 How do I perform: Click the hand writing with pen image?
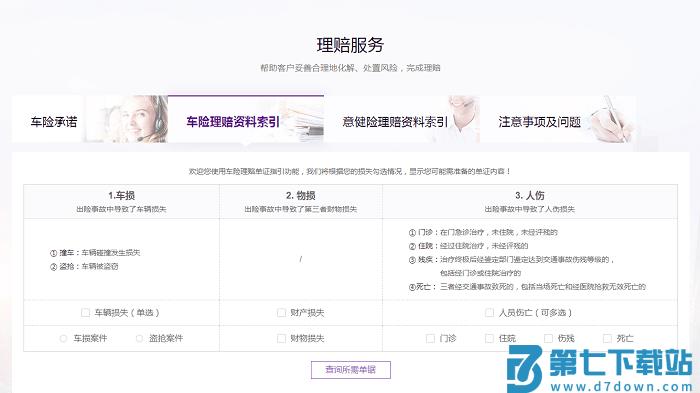coord(610,119)
